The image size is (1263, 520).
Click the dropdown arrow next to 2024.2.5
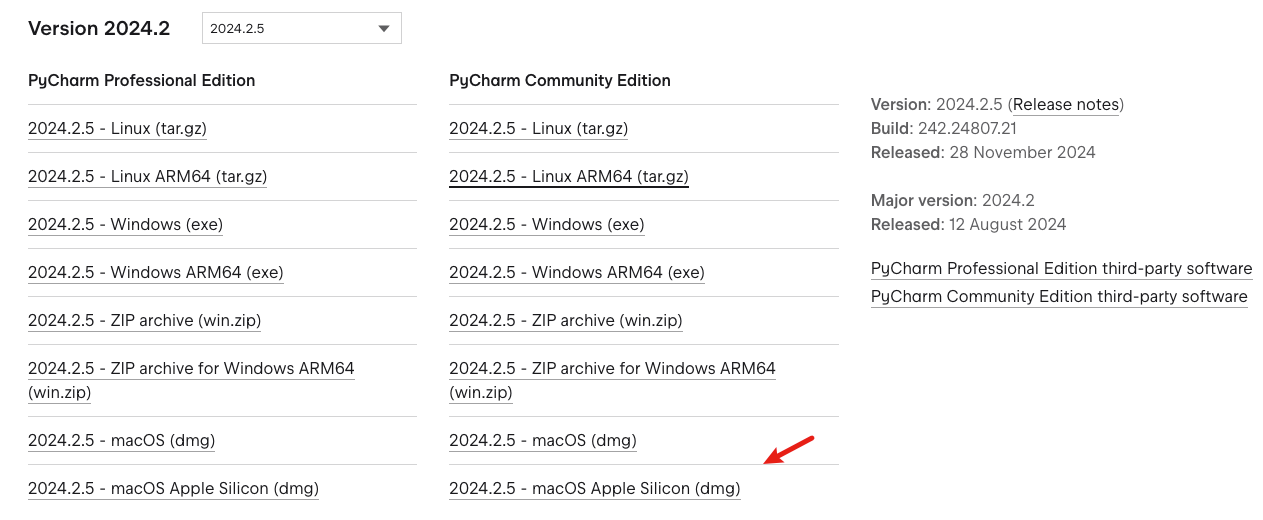coord(384,29)
